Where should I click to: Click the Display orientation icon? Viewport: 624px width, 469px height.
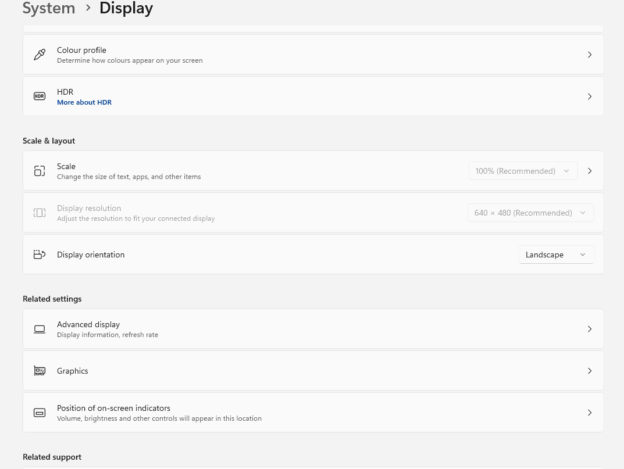pyautogui.click(x=39, y=255)
